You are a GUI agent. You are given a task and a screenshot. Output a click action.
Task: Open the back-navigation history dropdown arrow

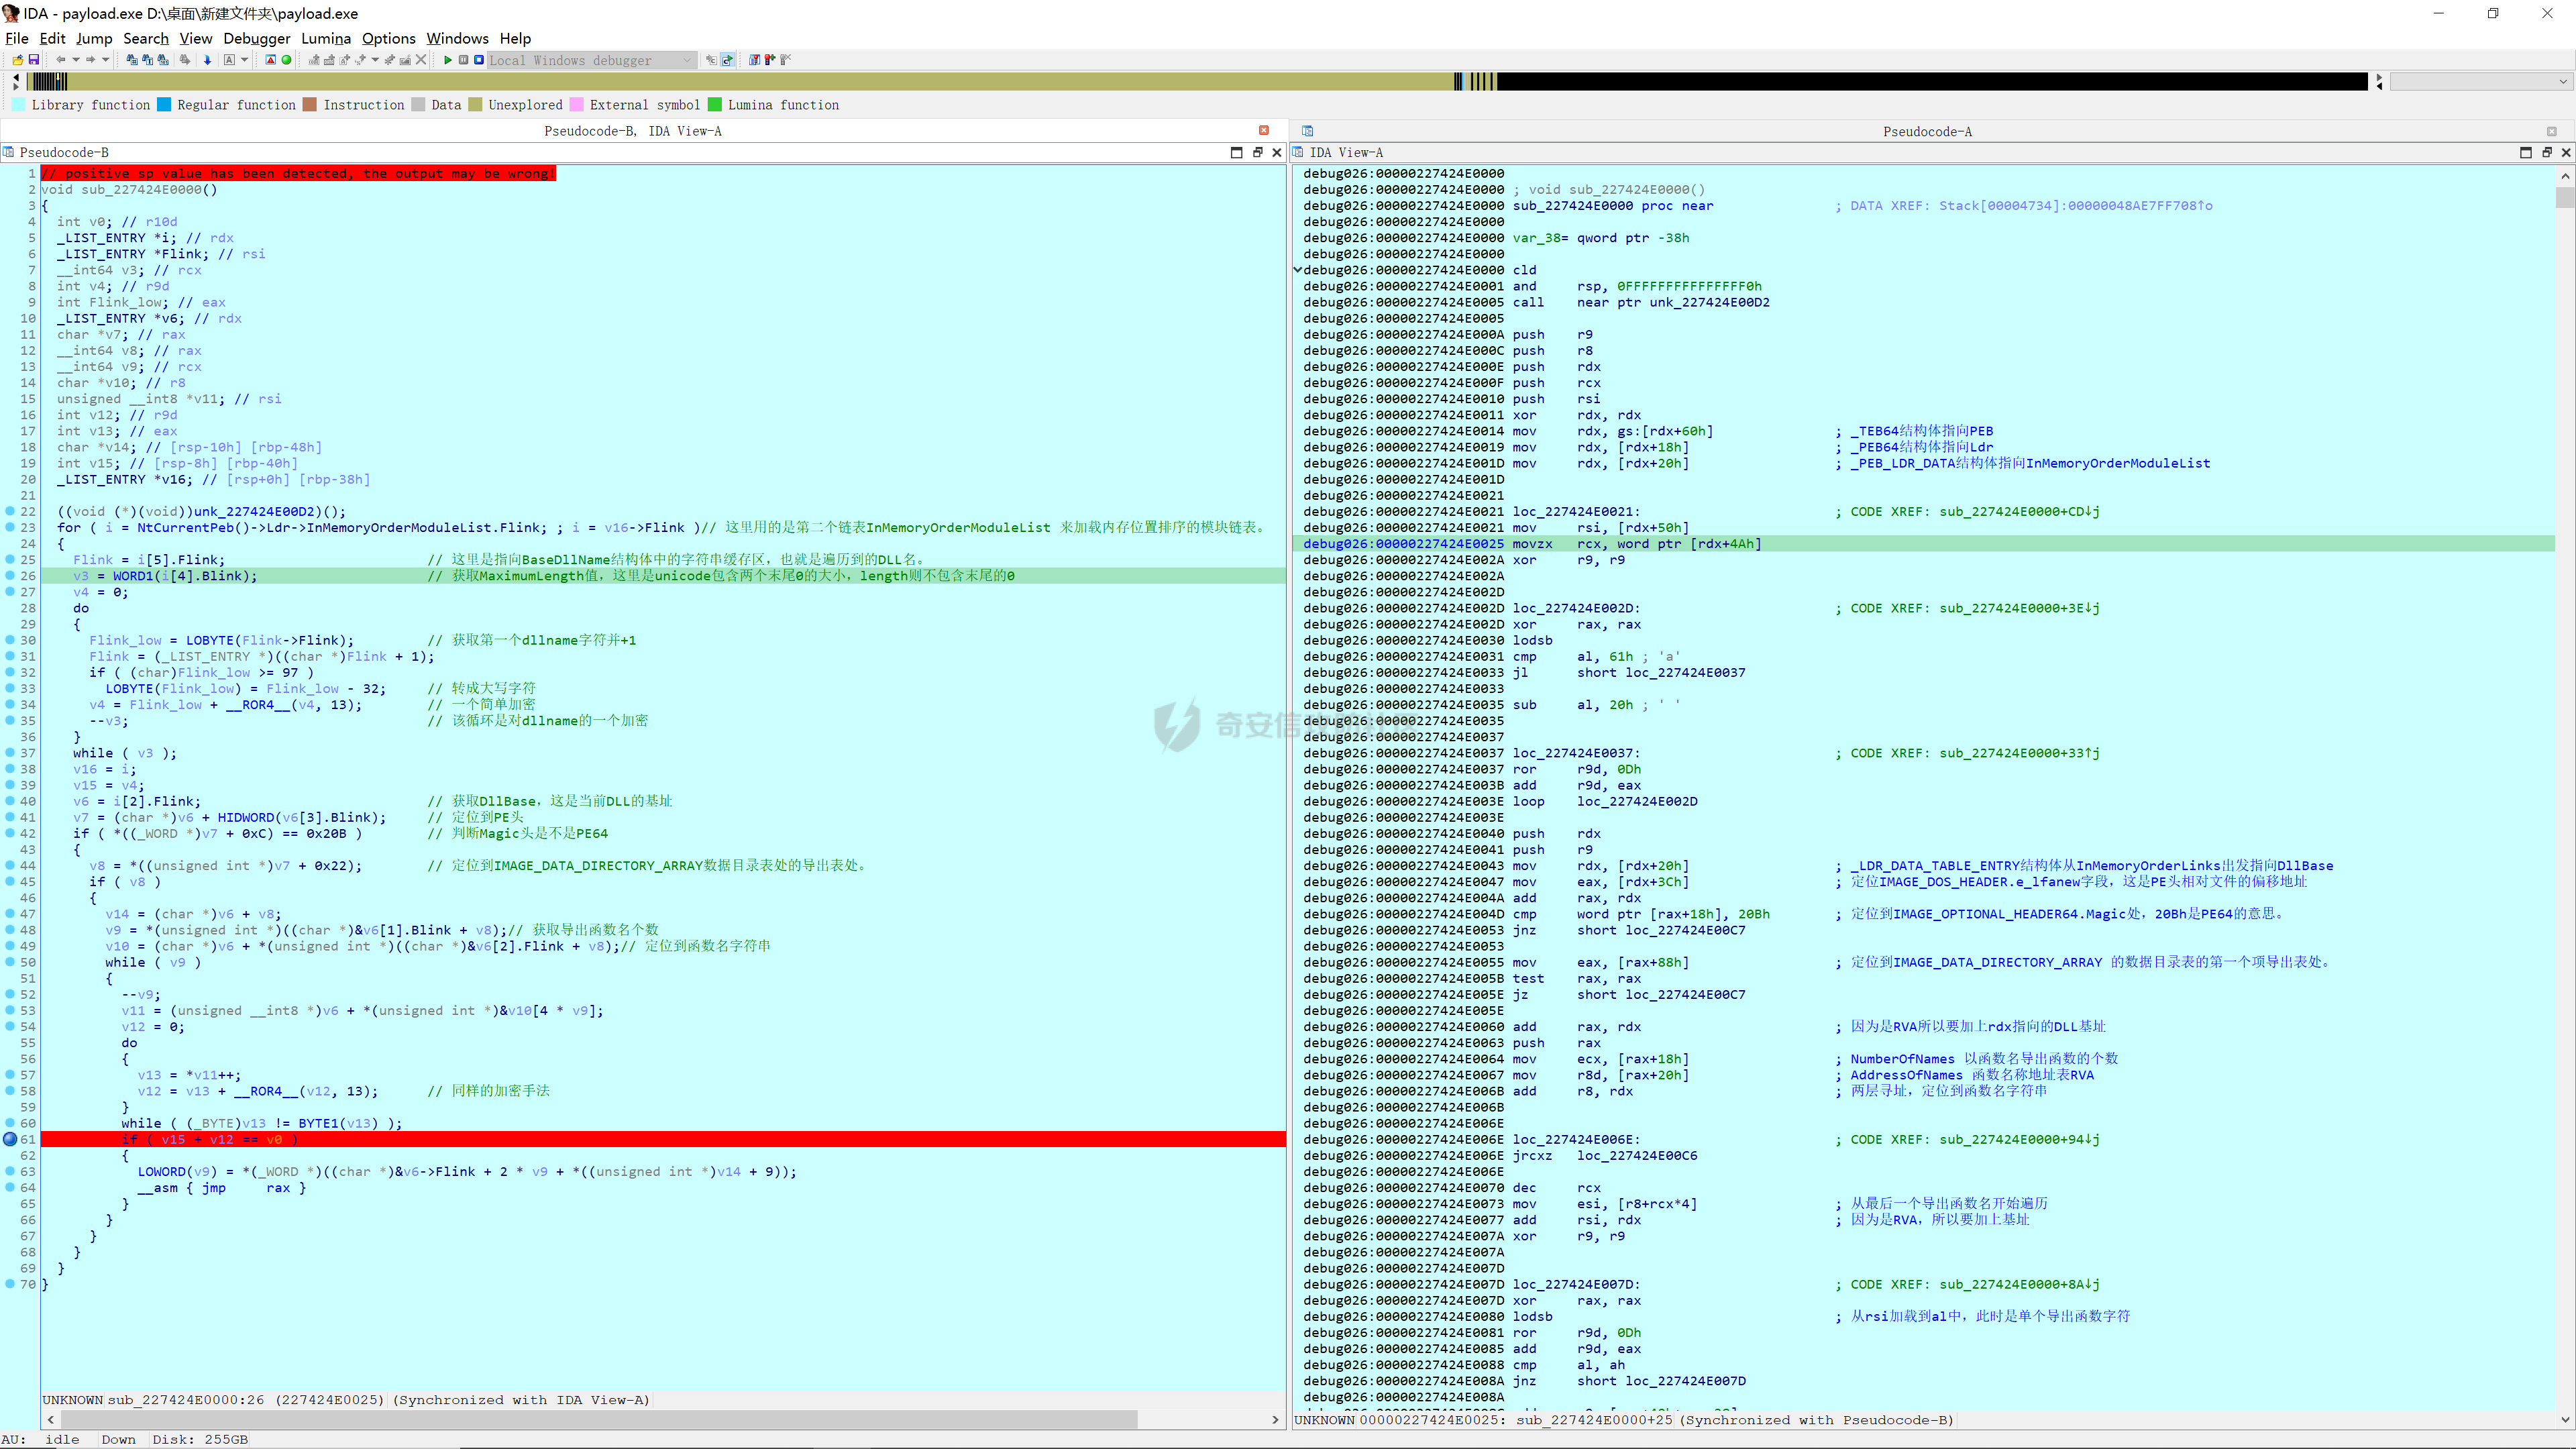click(76, 60)
